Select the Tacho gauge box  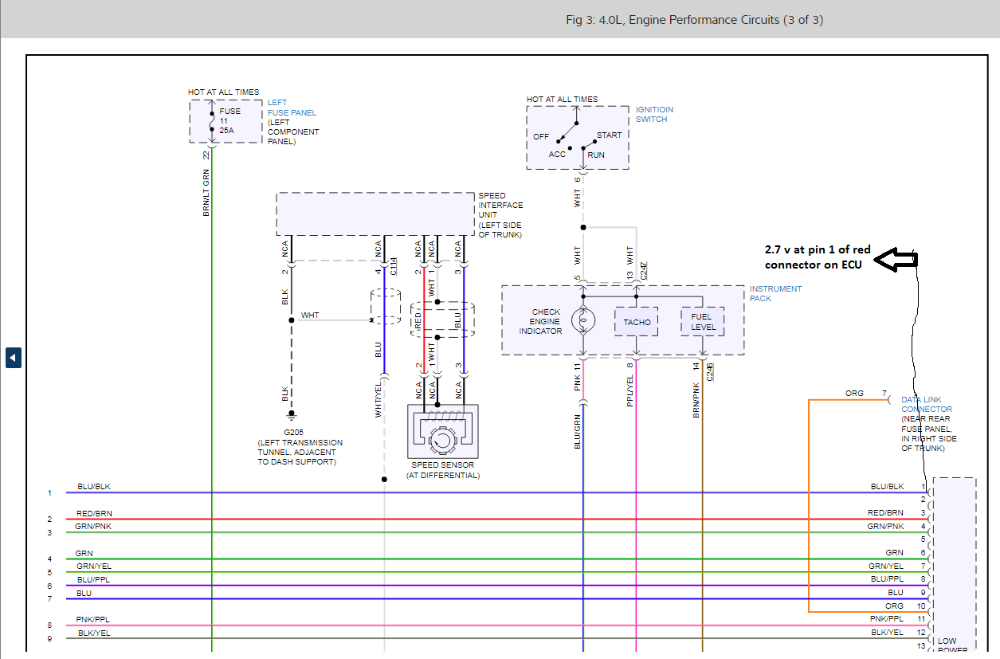coord(636,321)
